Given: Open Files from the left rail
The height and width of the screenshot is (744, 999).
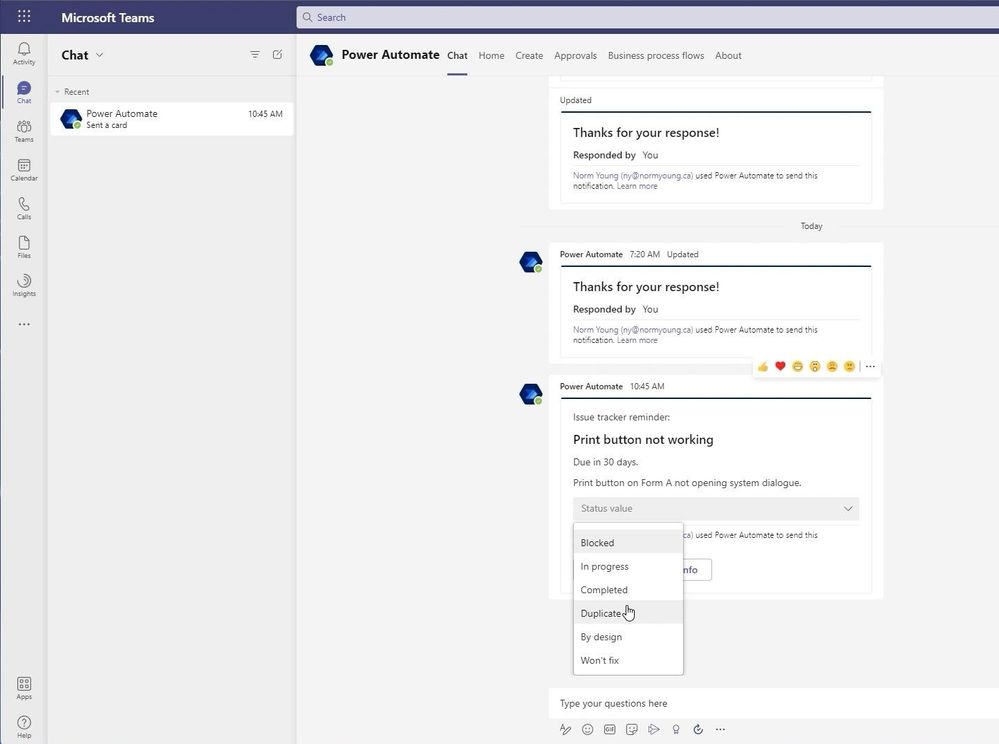Looking at the screenshot, I should tap(24, 247).
